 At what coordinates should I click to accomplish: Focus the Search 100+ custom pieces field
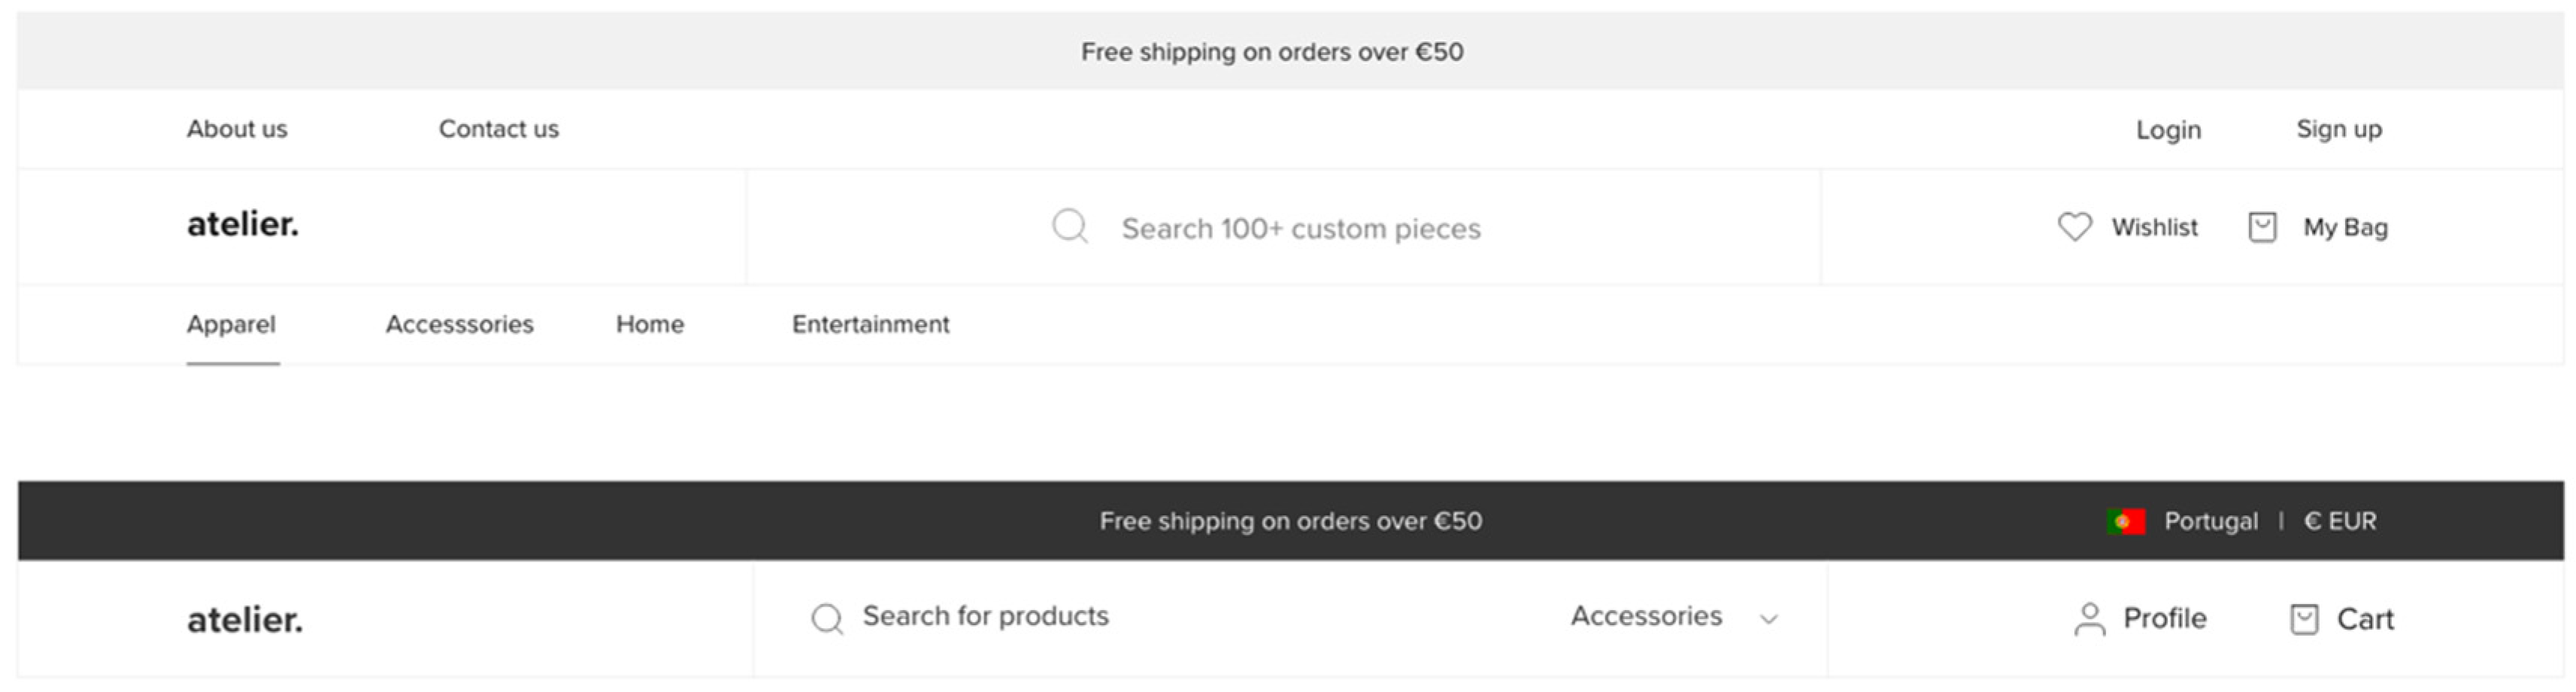coord(1300,229)
